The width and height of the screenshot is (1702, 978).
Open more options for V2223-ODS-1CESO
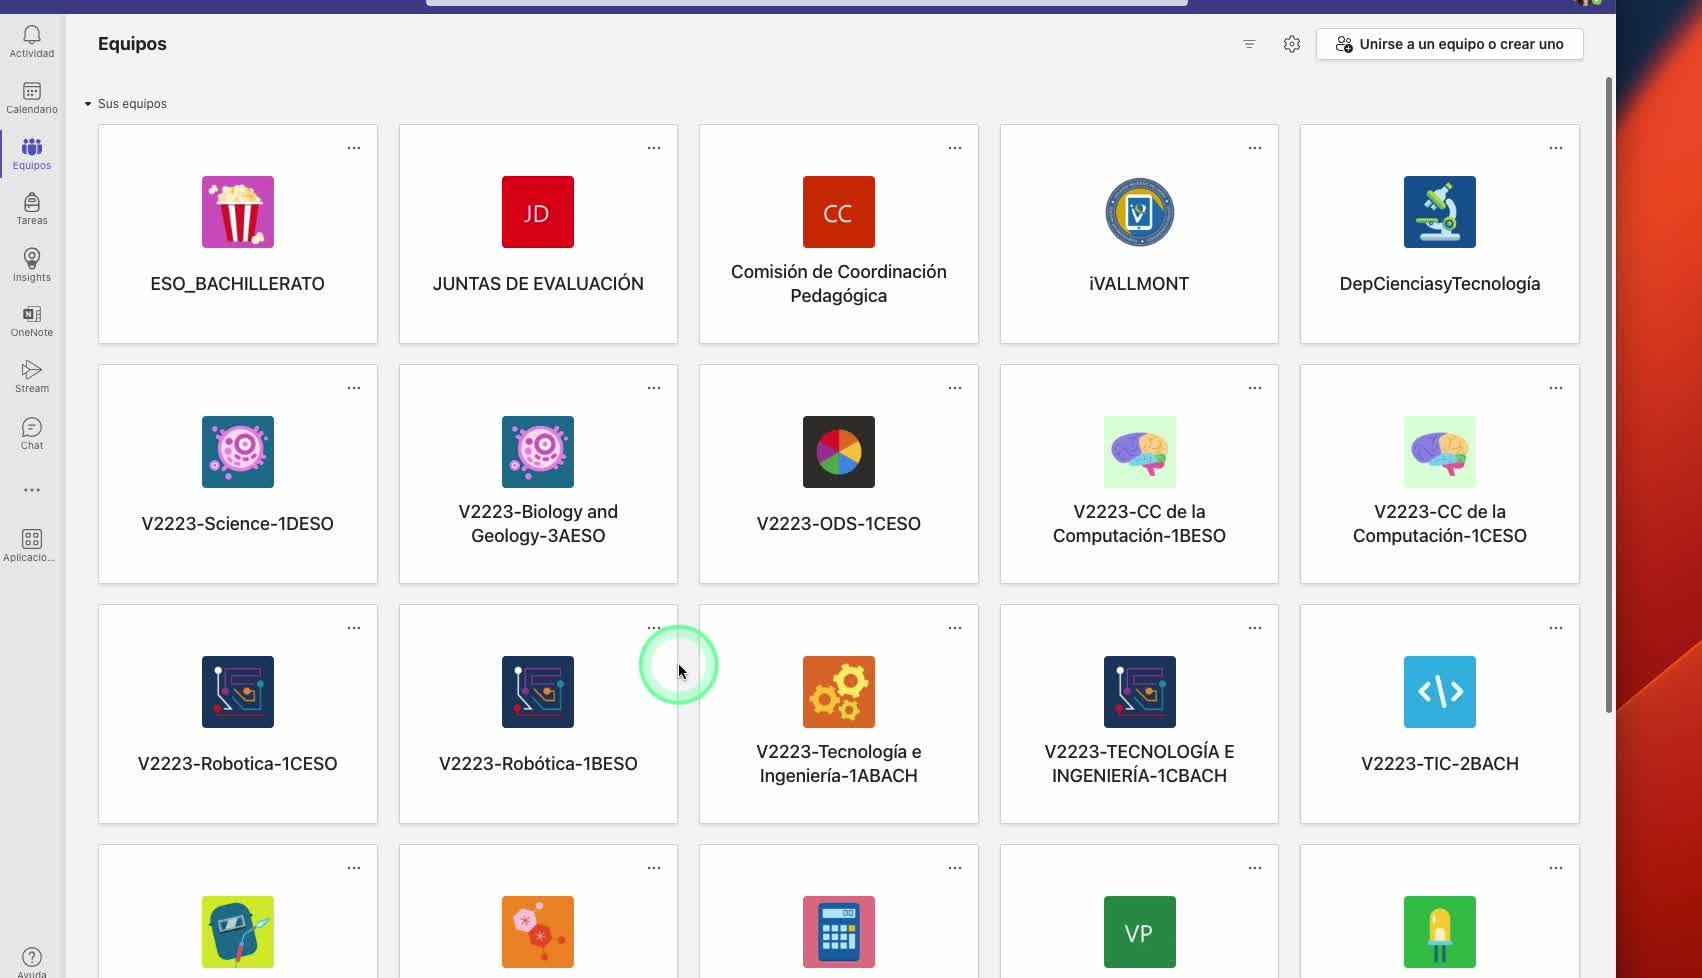(955, 388)
